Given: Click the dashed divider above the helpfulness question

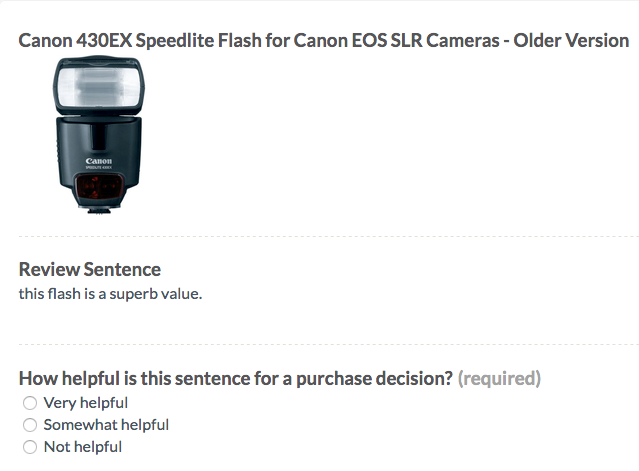Looking at the screenshot, I should pos(320,344).
